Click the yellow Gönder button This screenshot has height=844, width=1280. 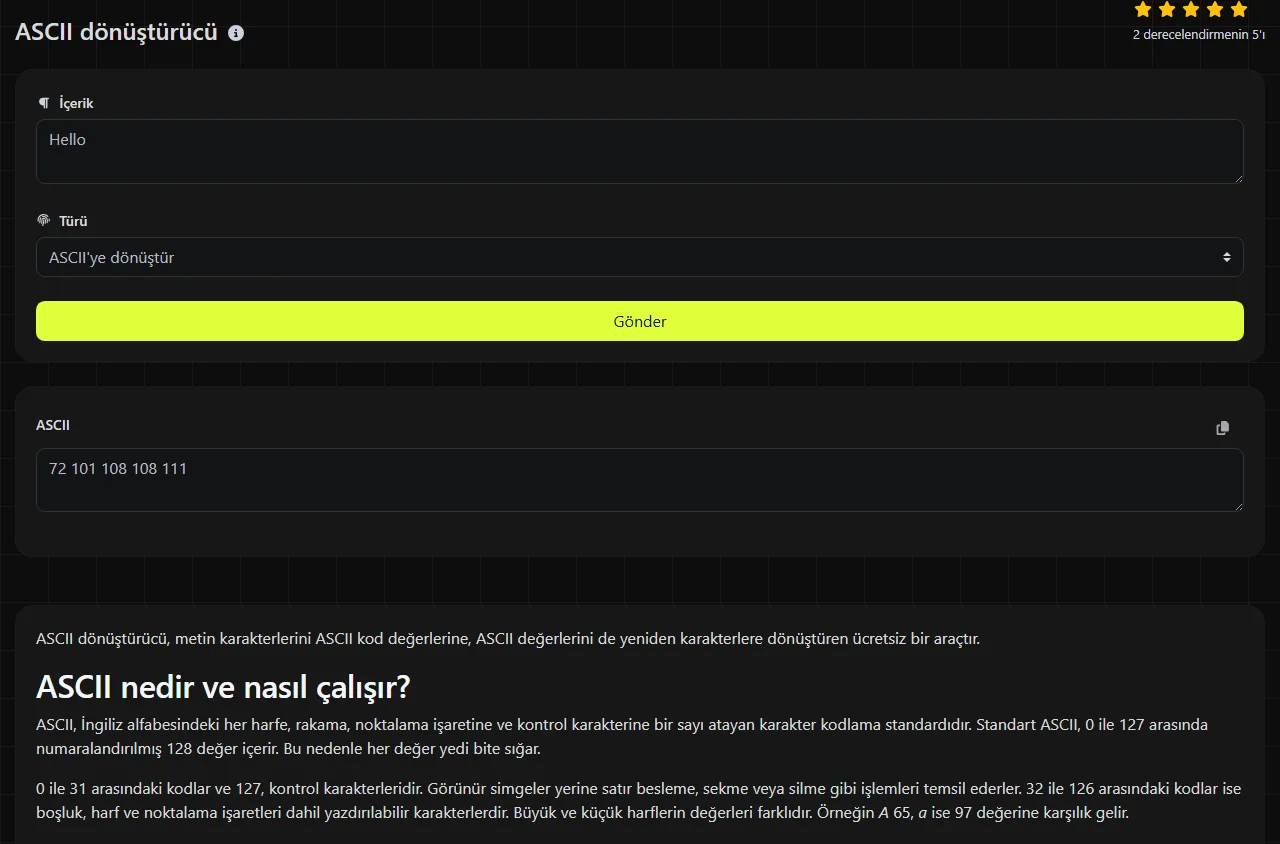pyautogui.click(x=640, y=321)
